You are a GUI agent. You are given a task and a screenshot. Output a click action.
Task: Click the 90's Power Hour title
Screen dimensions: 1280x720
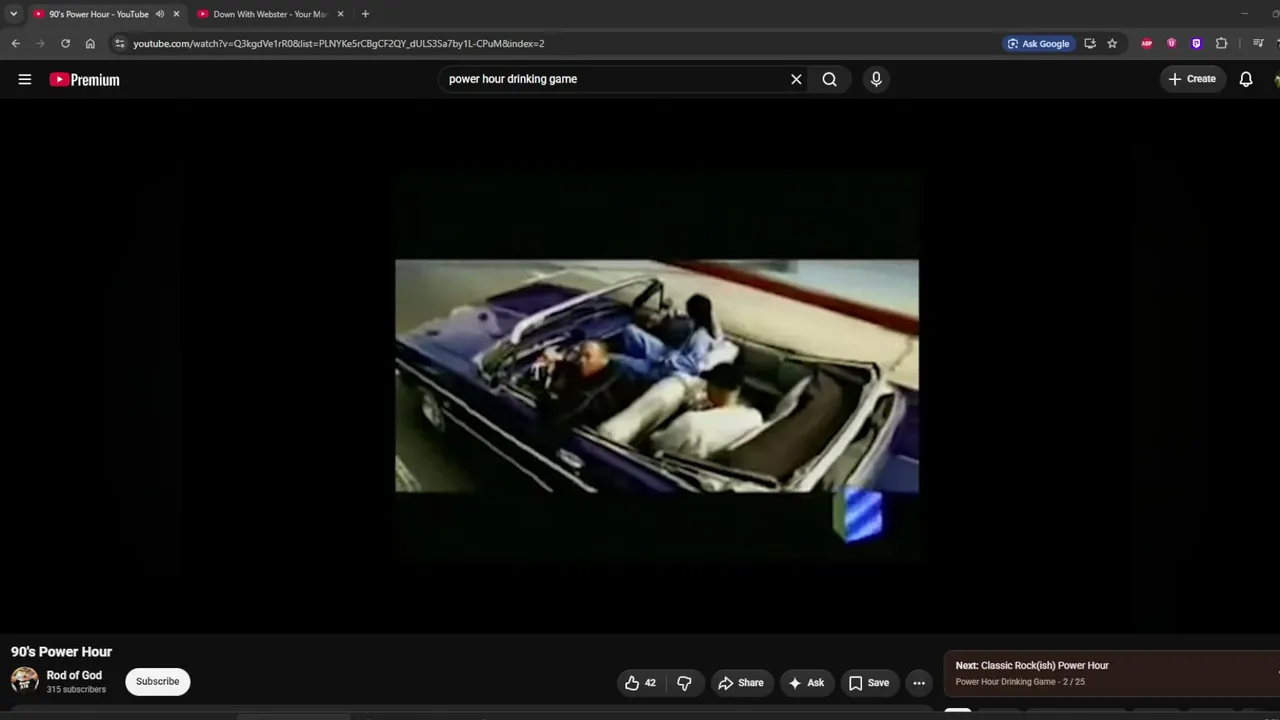coord(61,652)
